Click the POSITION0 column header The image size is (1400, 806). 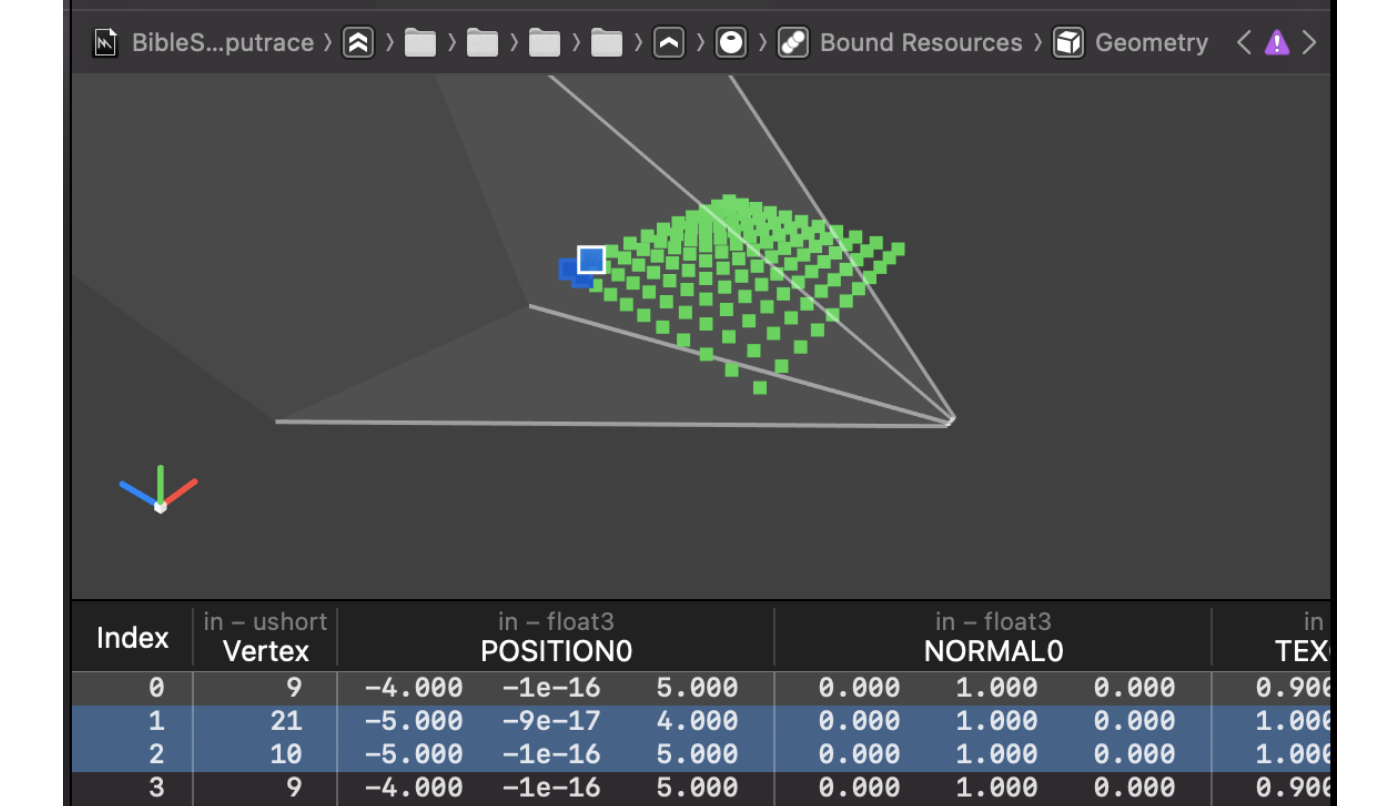[x=556, y=650]
